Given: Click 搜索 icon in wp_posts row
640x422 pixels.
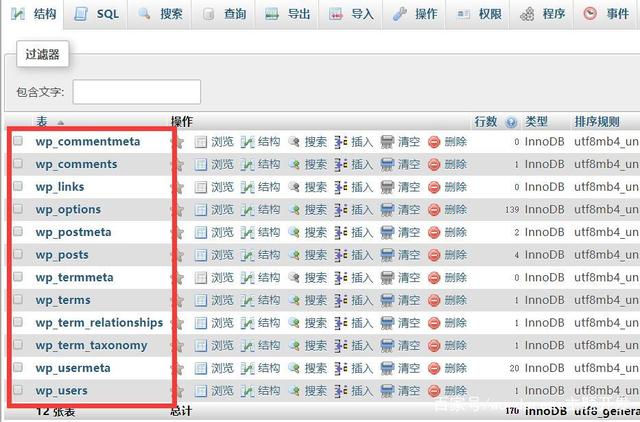Looking at the screenshot, I should pos(294,255).
